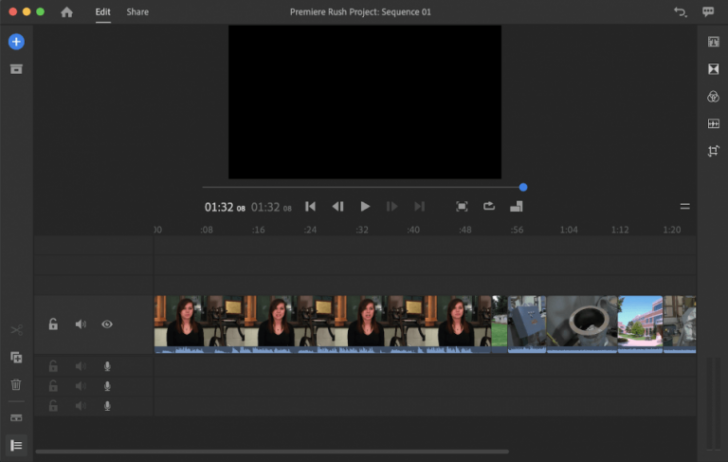Viewport: 728px width, 462px height.
Task: Toggle lock on main video track
Action: [x=53, y=324]
